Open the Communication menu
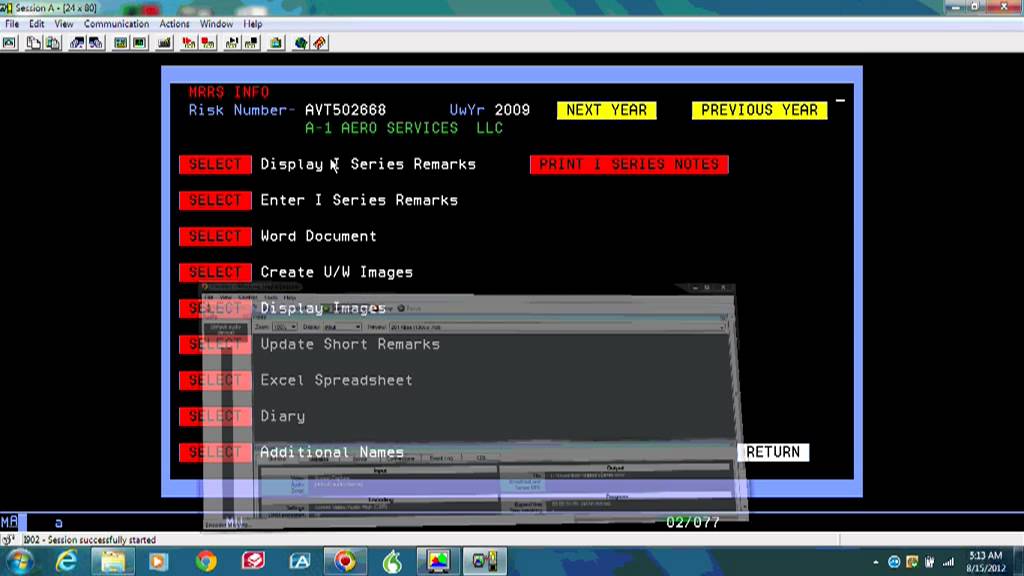Screen dimensions: 1024x576 116,24
